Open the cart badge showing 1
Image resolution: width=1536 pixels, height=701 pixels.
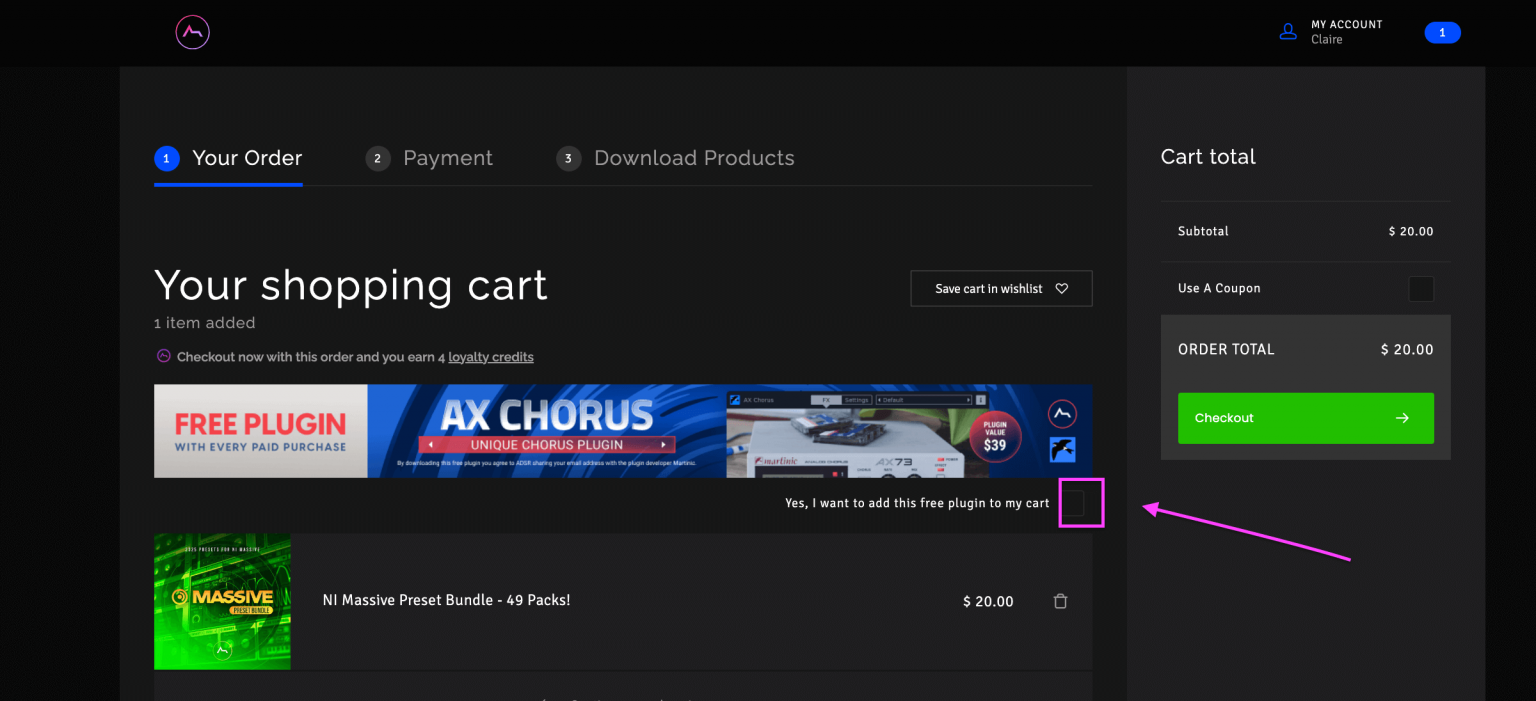coord(1442,33)
